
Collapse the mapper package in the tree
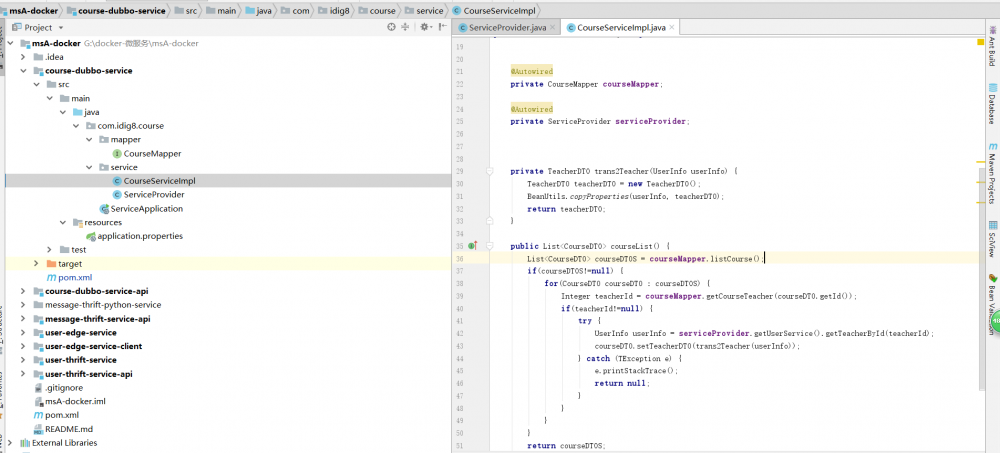[89, 140]
